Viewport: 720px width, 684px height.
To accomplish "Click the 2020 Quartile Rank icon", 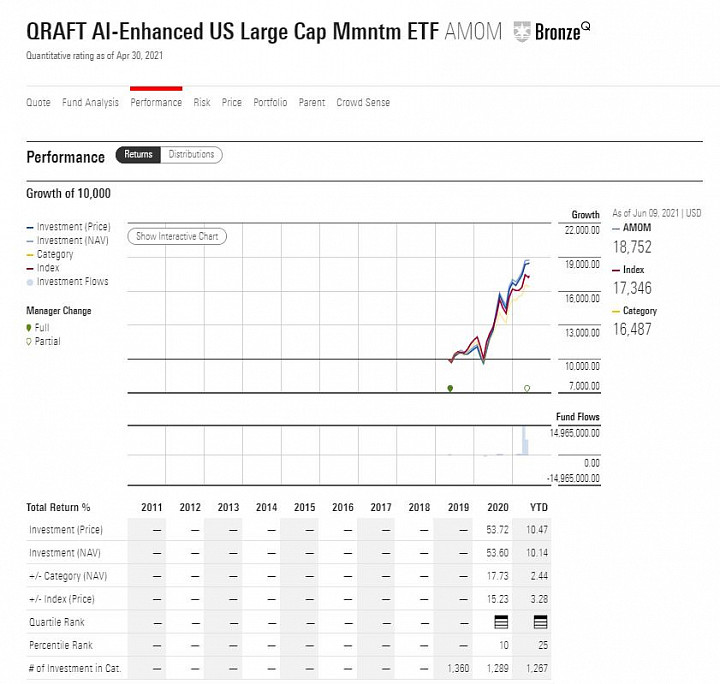I will (501, 622).
